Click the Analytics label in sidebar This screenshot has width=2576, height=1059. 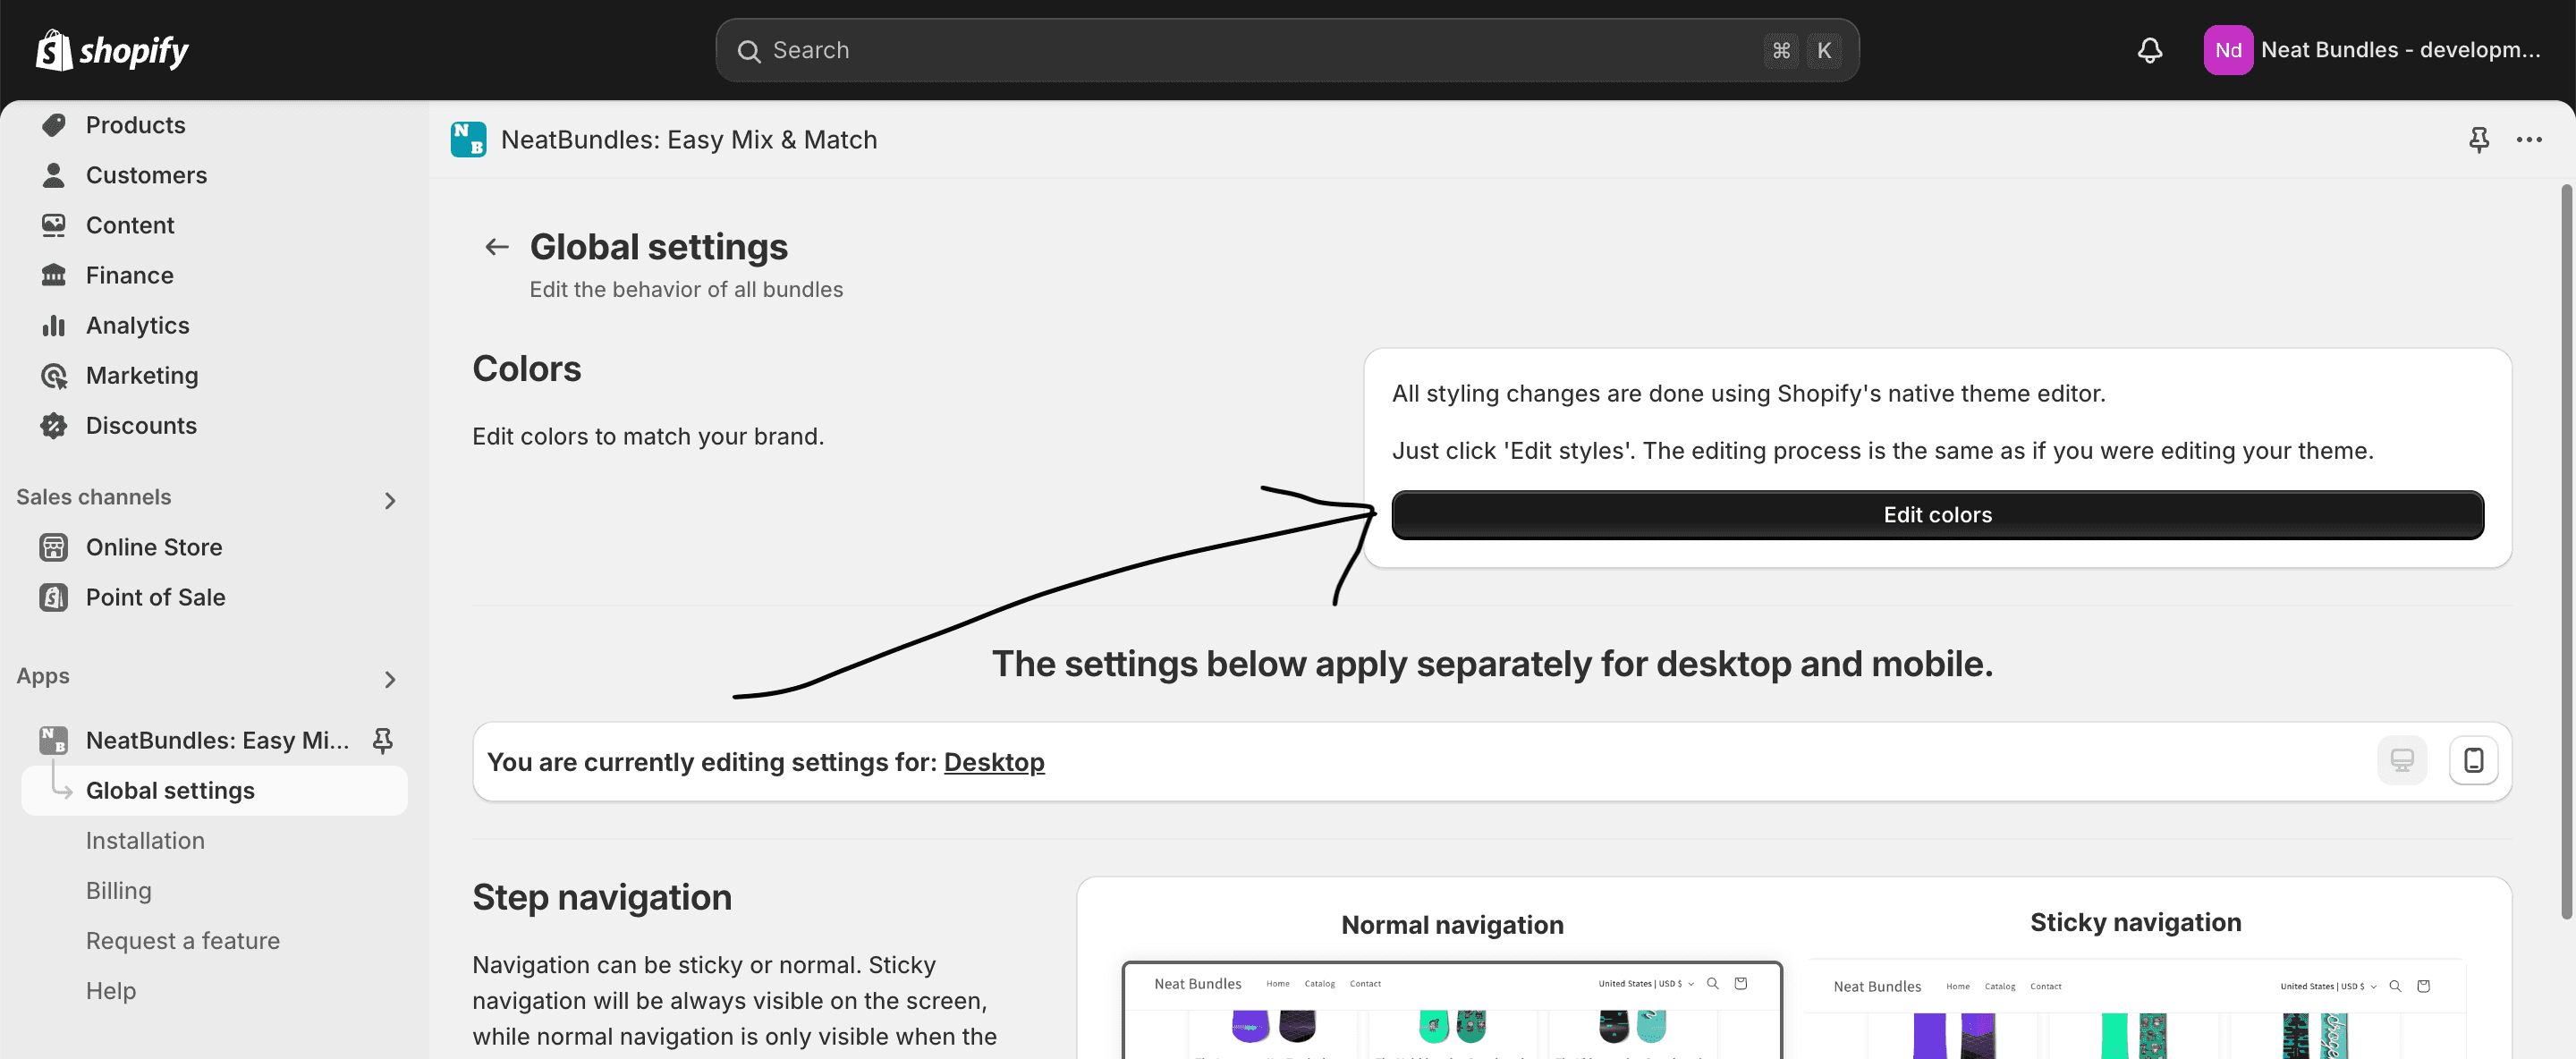[137, 325]
